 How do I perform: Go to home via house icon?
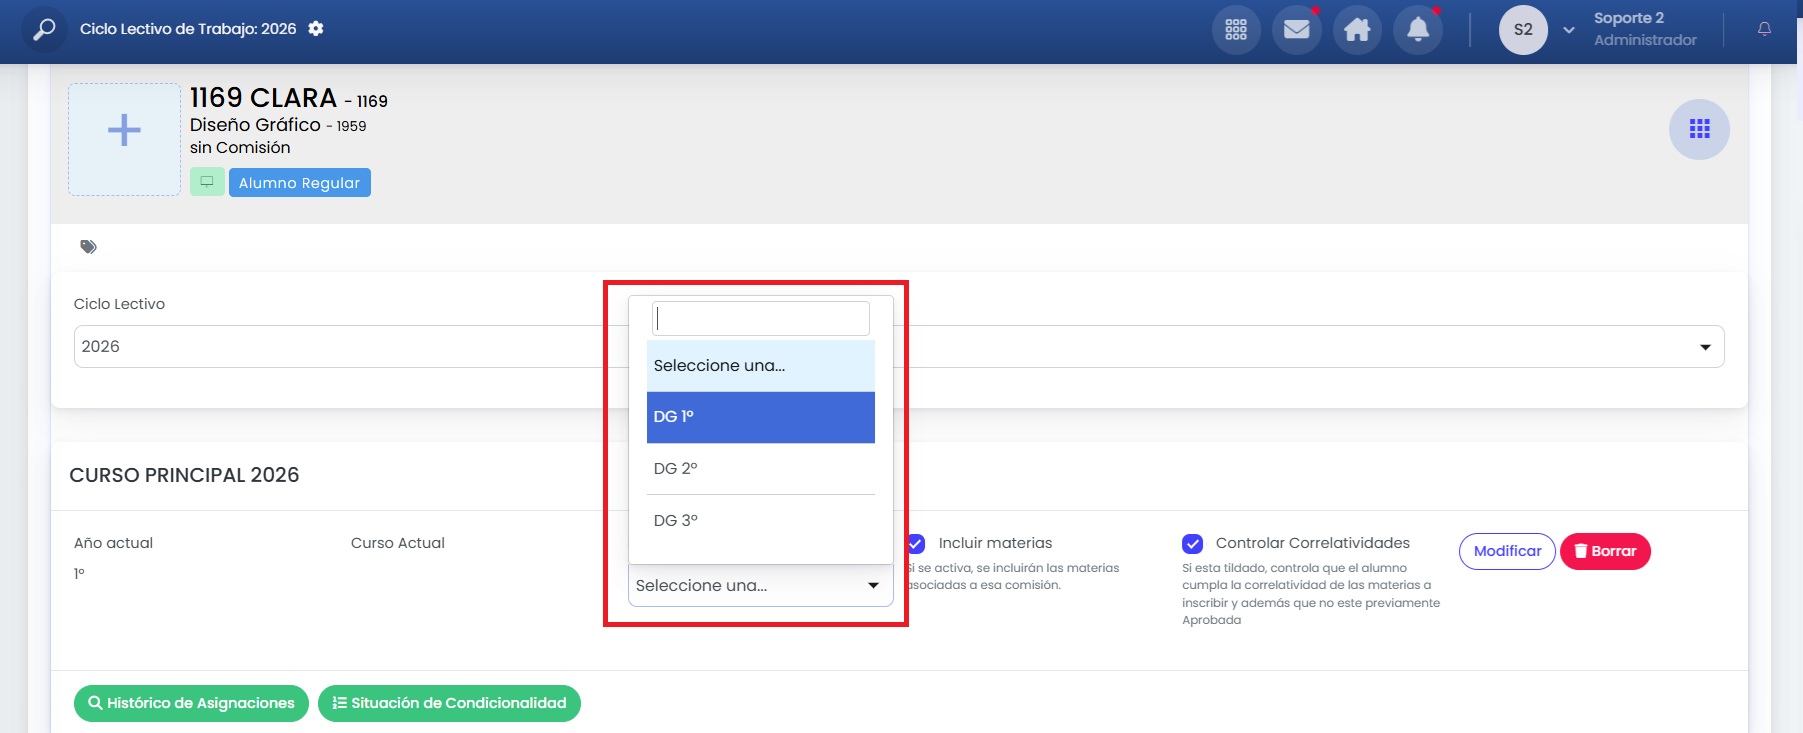1357,30
